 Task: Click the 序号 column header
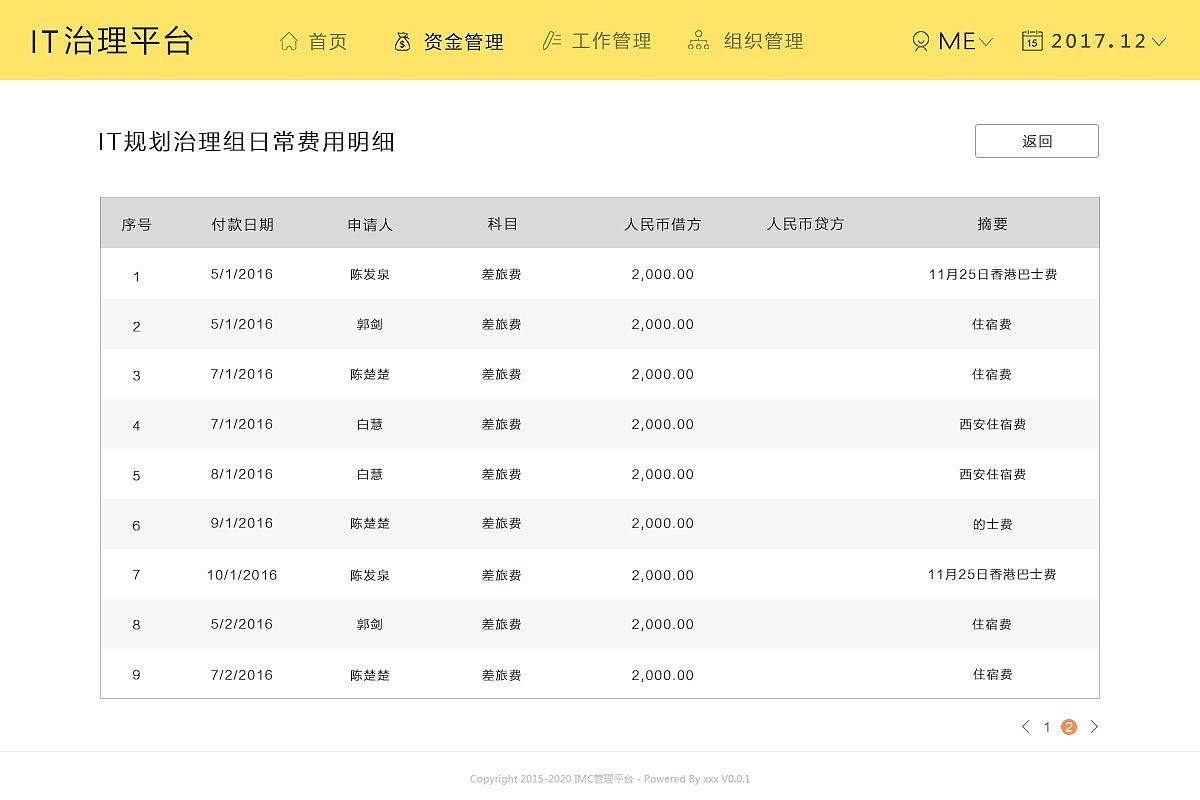tap(137, 225)
